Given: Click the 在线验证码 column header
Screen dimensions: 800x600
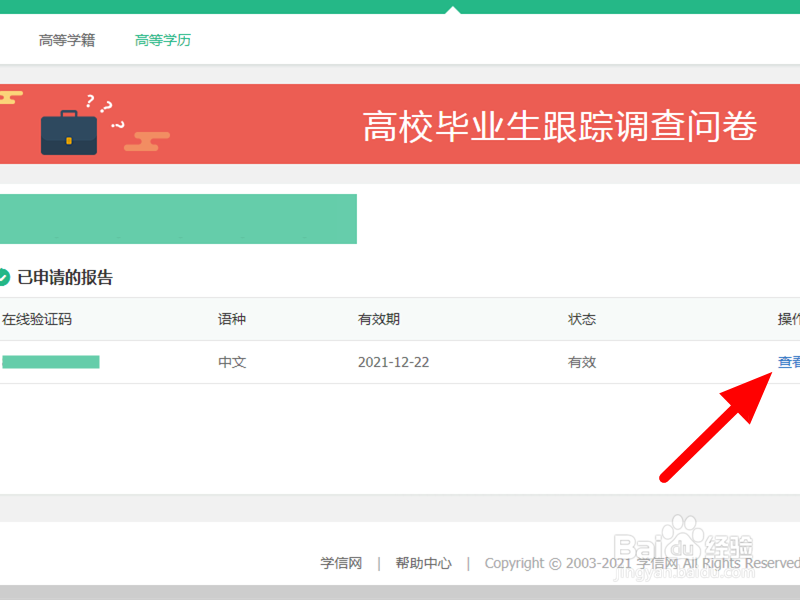Looking at the screenshot, I should [x=37, y=319].
